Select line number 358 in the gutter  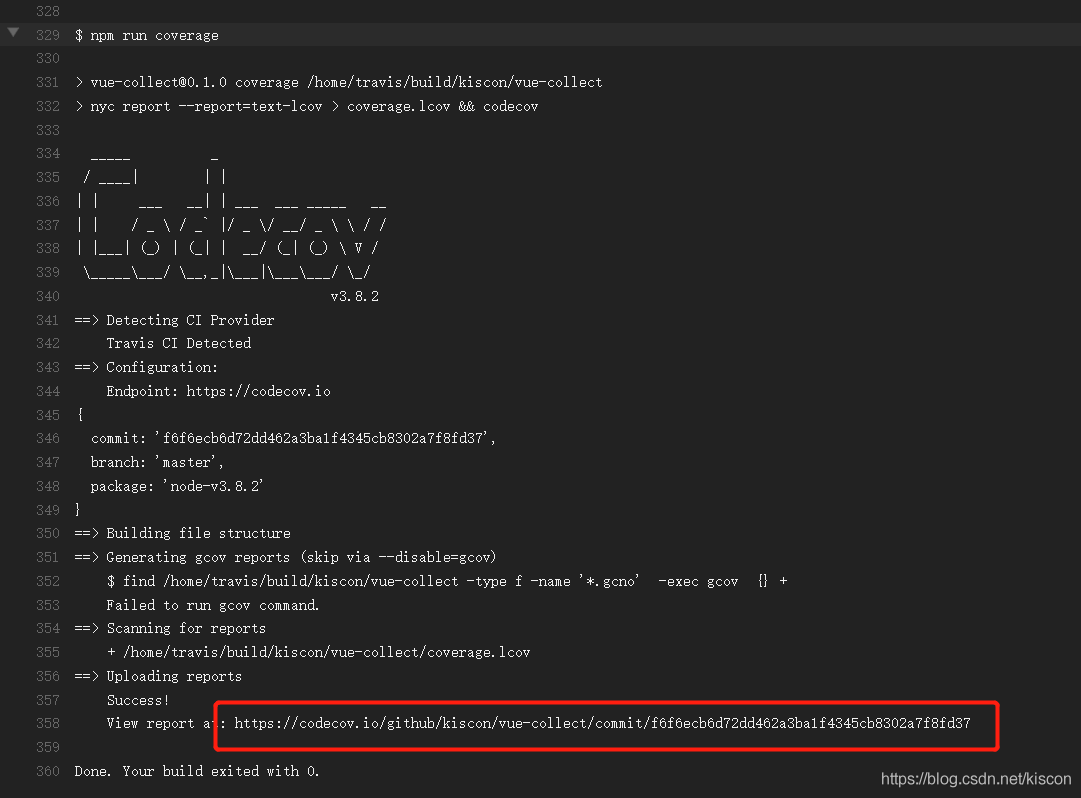click(x=47, y=723)
